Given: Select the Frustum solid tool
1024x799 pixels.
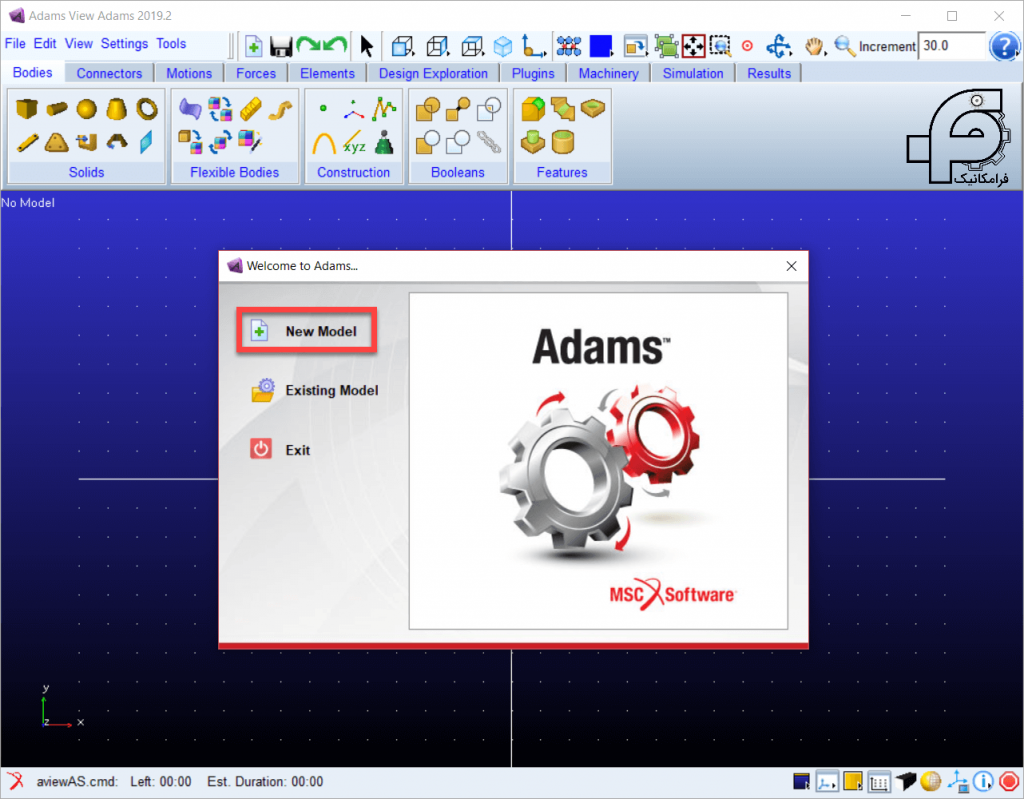Looking at the screenshot, I should (x=117, y=108).
